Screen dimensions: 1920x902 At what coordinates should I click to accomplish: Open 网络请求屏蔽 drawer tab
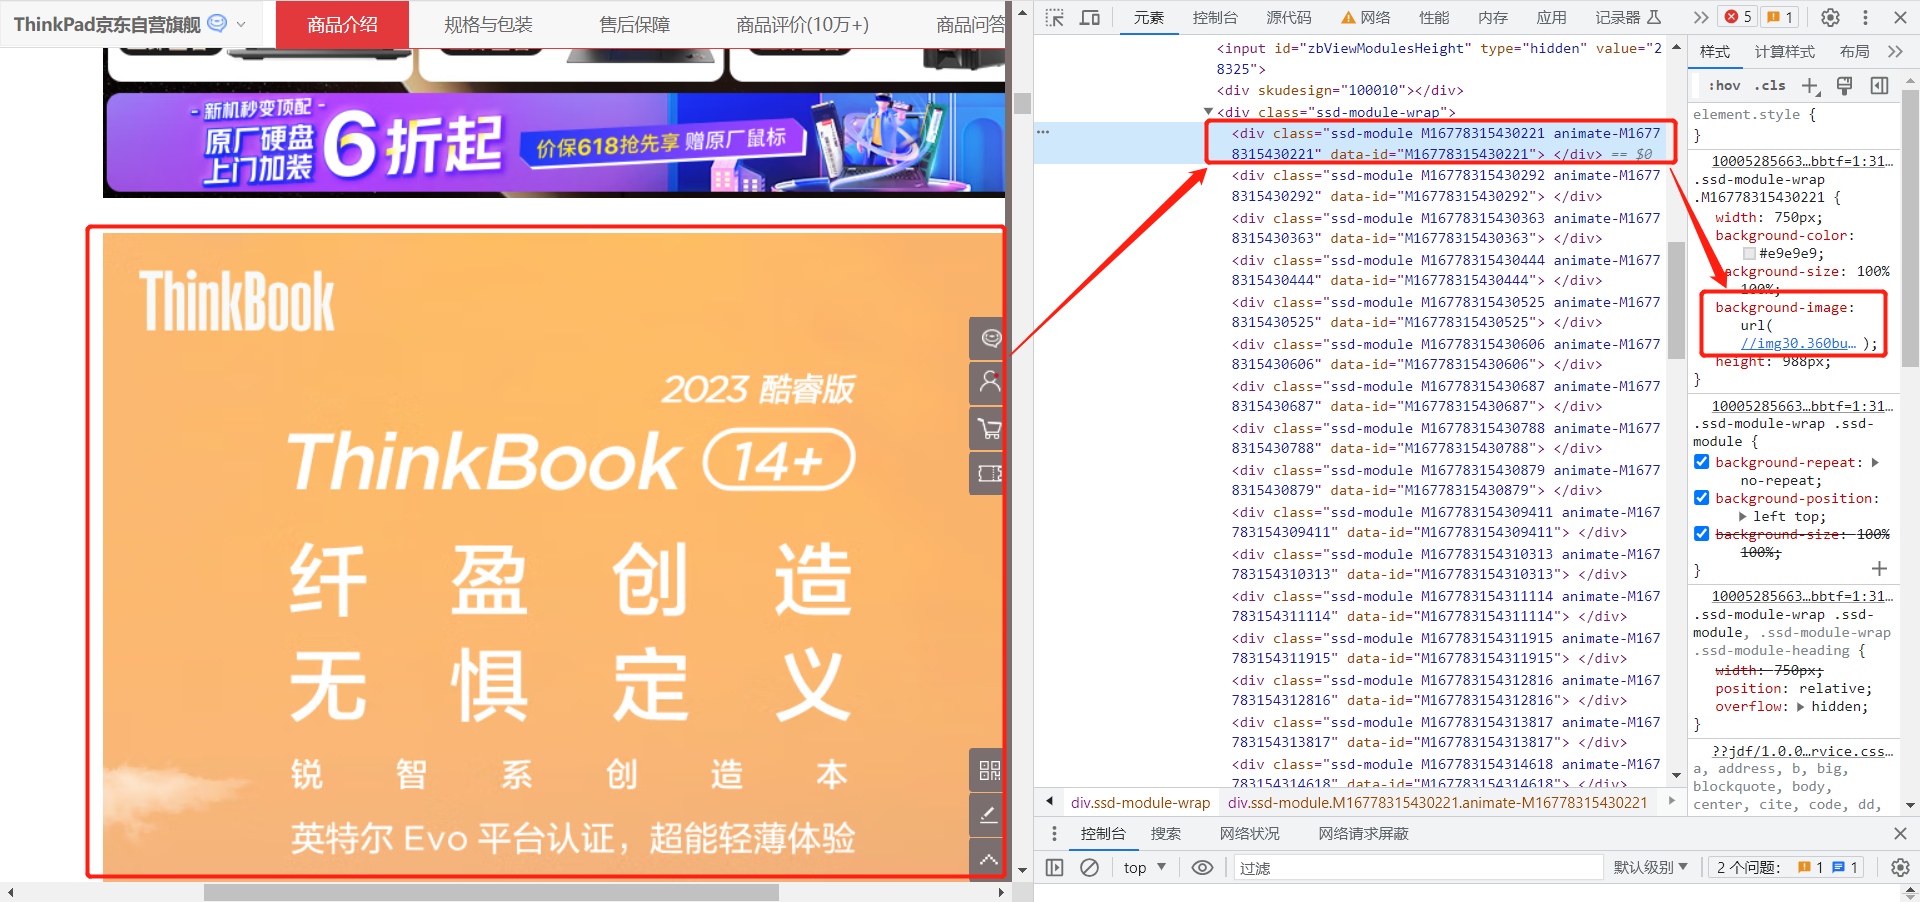coord(1363,833)
